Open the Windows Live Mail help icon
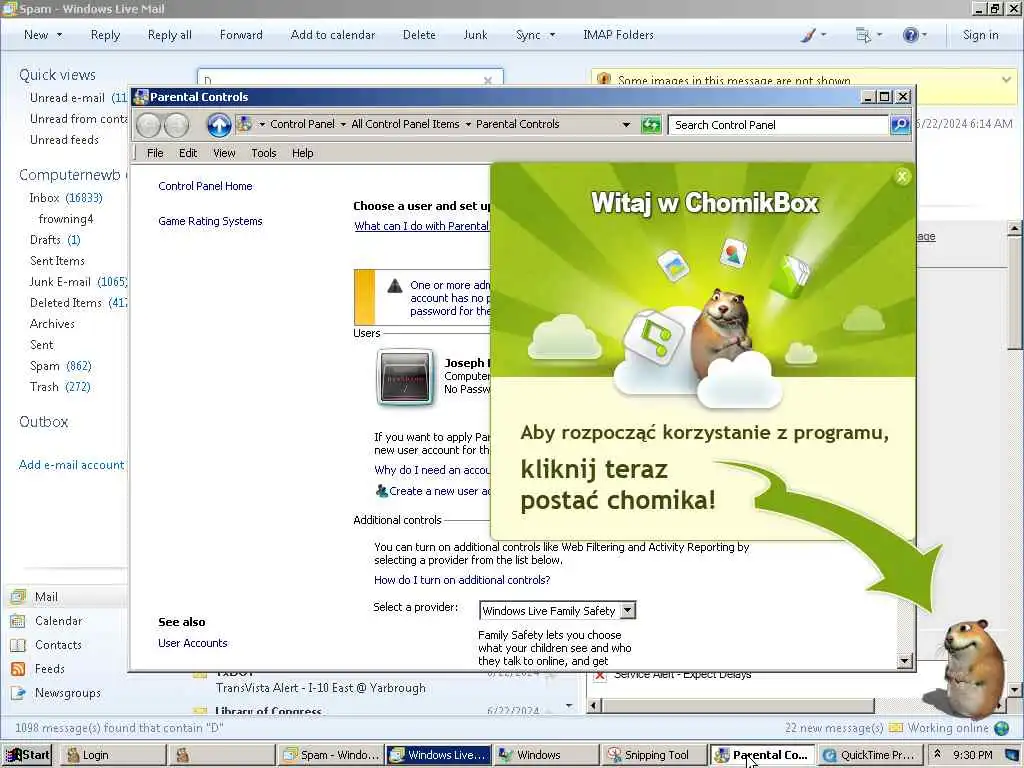The image size is (1024, 768). click(910, 35)
